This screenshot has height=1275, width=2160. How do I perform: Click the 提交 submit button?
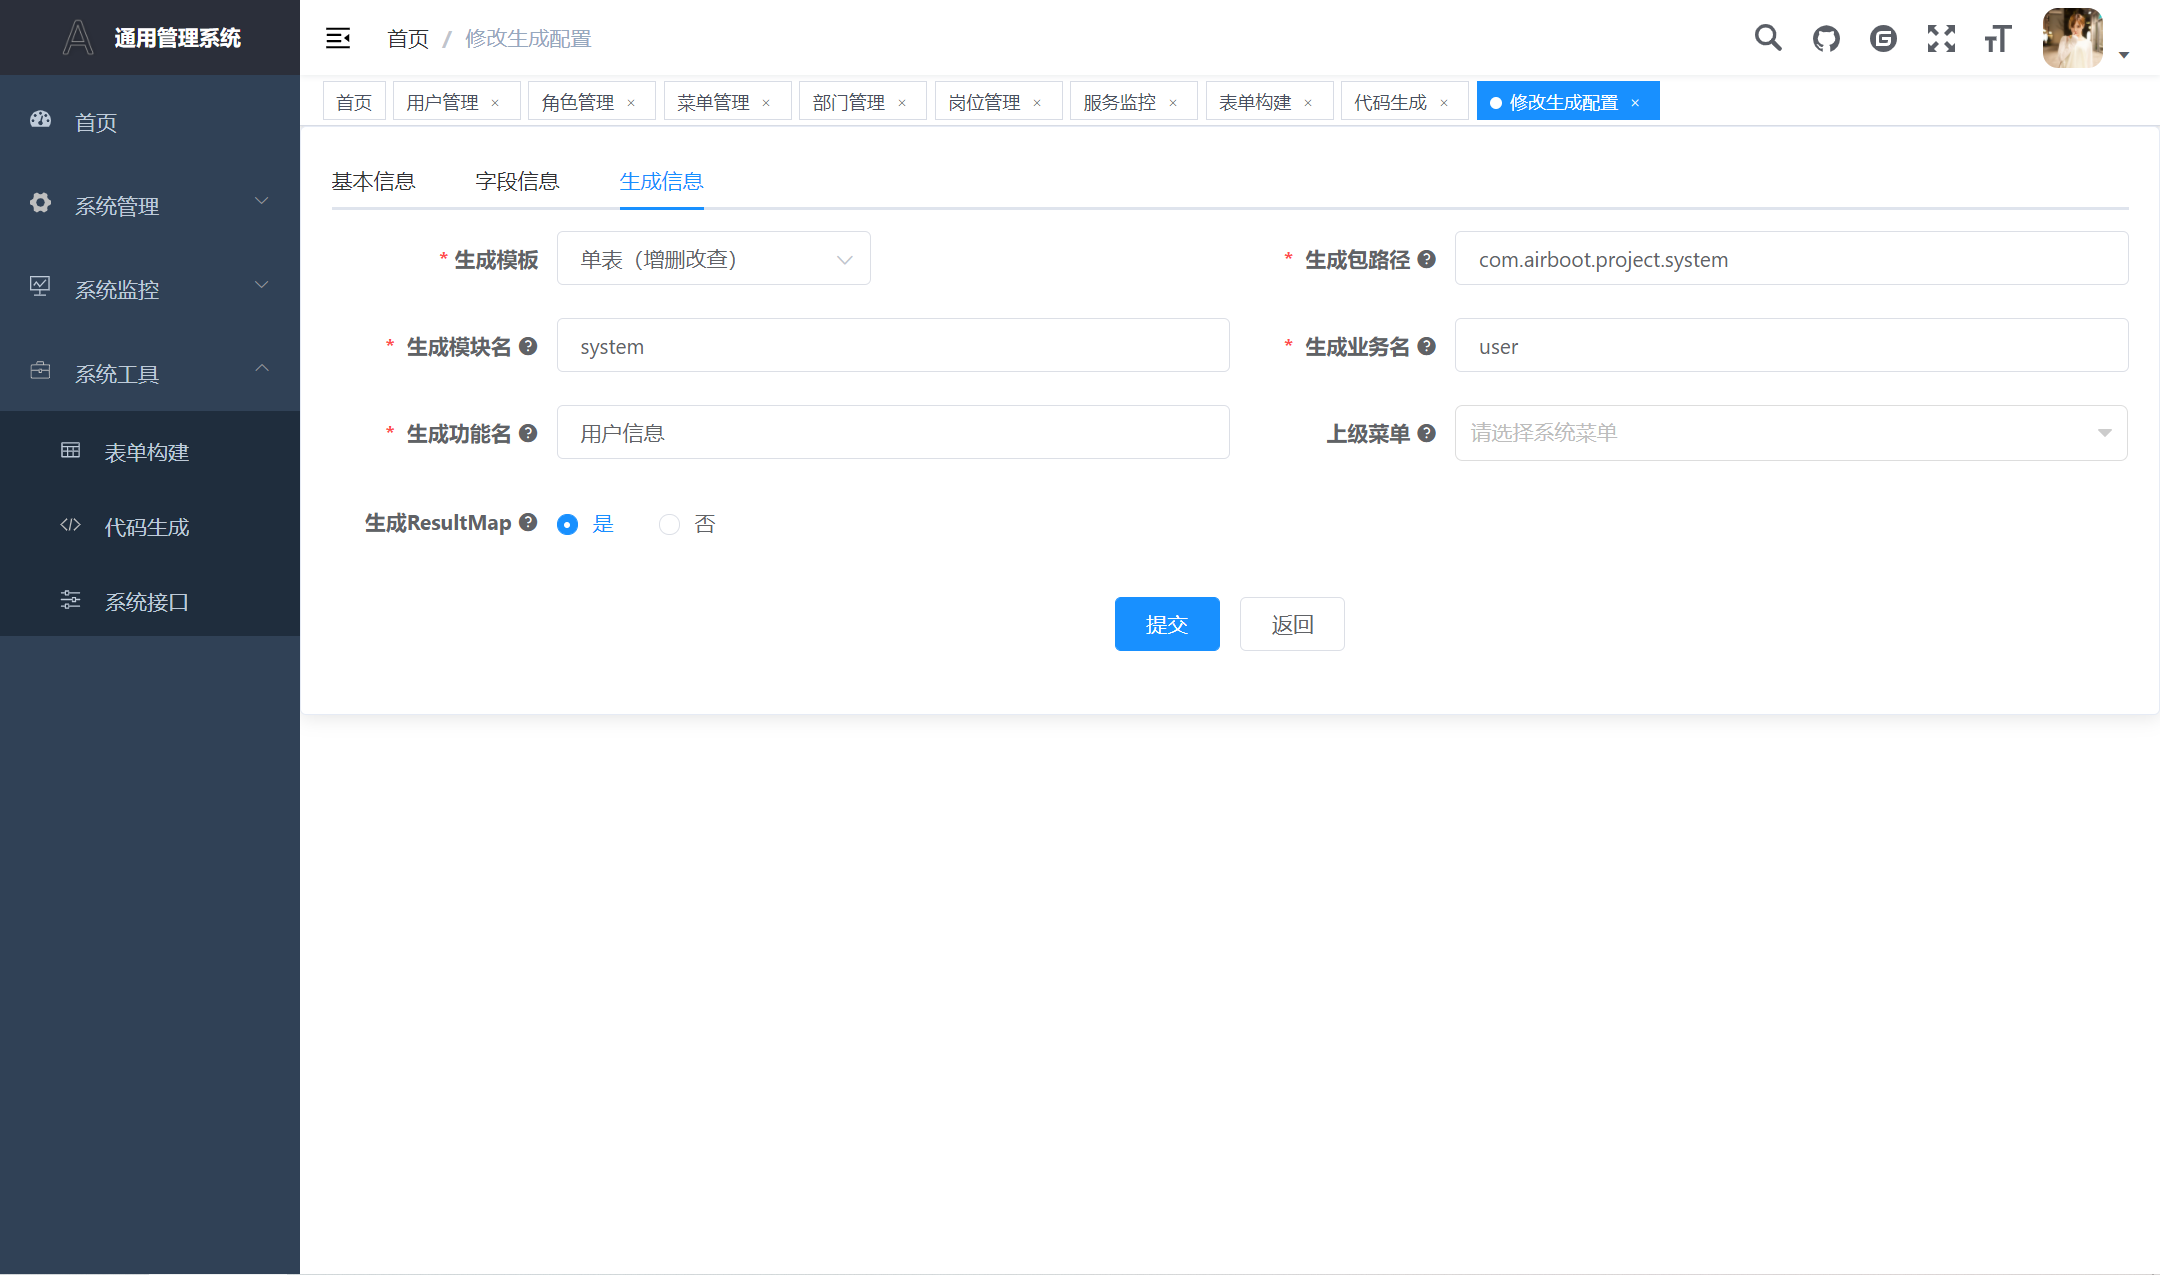[1167, 624]
